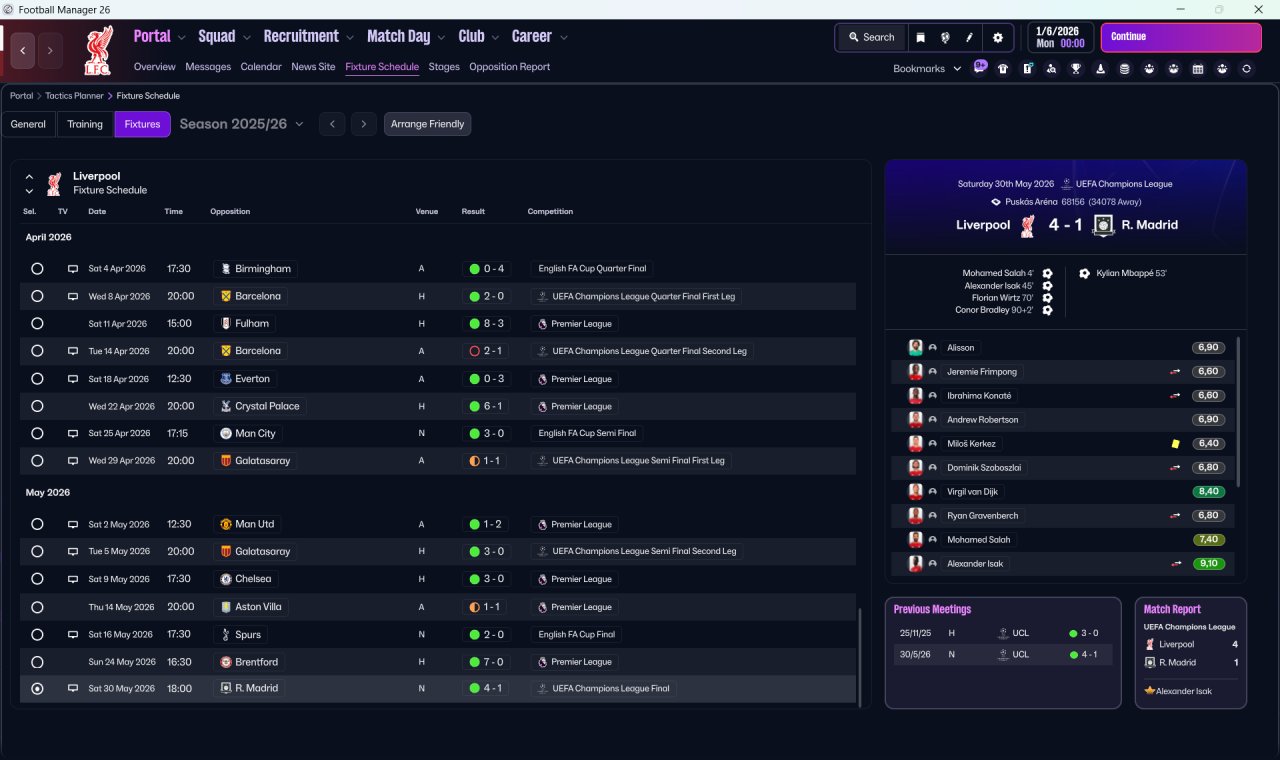Click the TV icon on the Birmingham fixture row
This screenshot has width=1280, height=760.
(x=72, y=269)
